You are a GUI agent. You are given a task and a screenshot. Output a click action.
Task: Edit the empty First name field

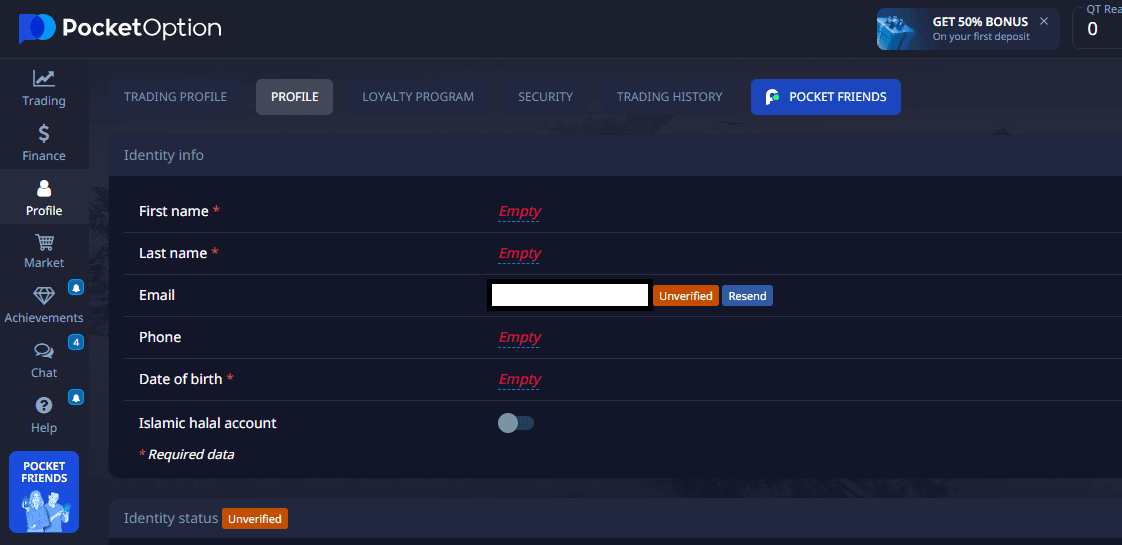click(x=519, y=212)
